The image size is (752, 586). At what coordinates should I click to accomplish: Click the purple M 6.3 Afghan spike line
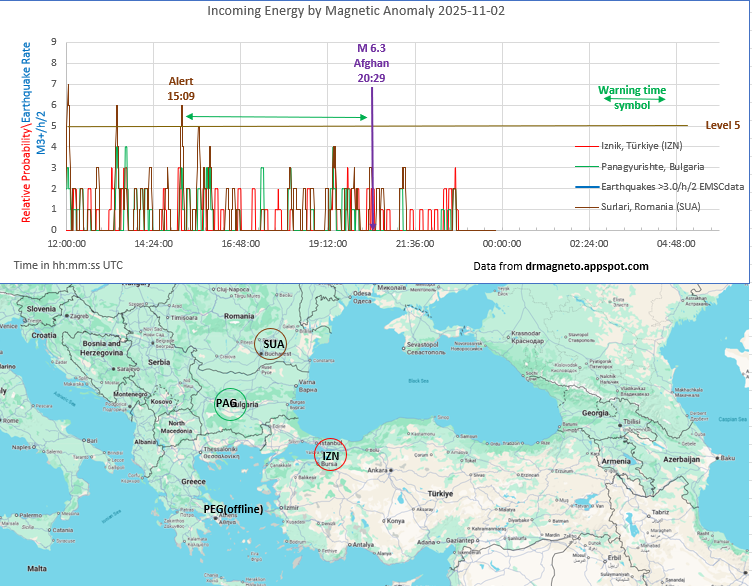(x=372, y=160)
